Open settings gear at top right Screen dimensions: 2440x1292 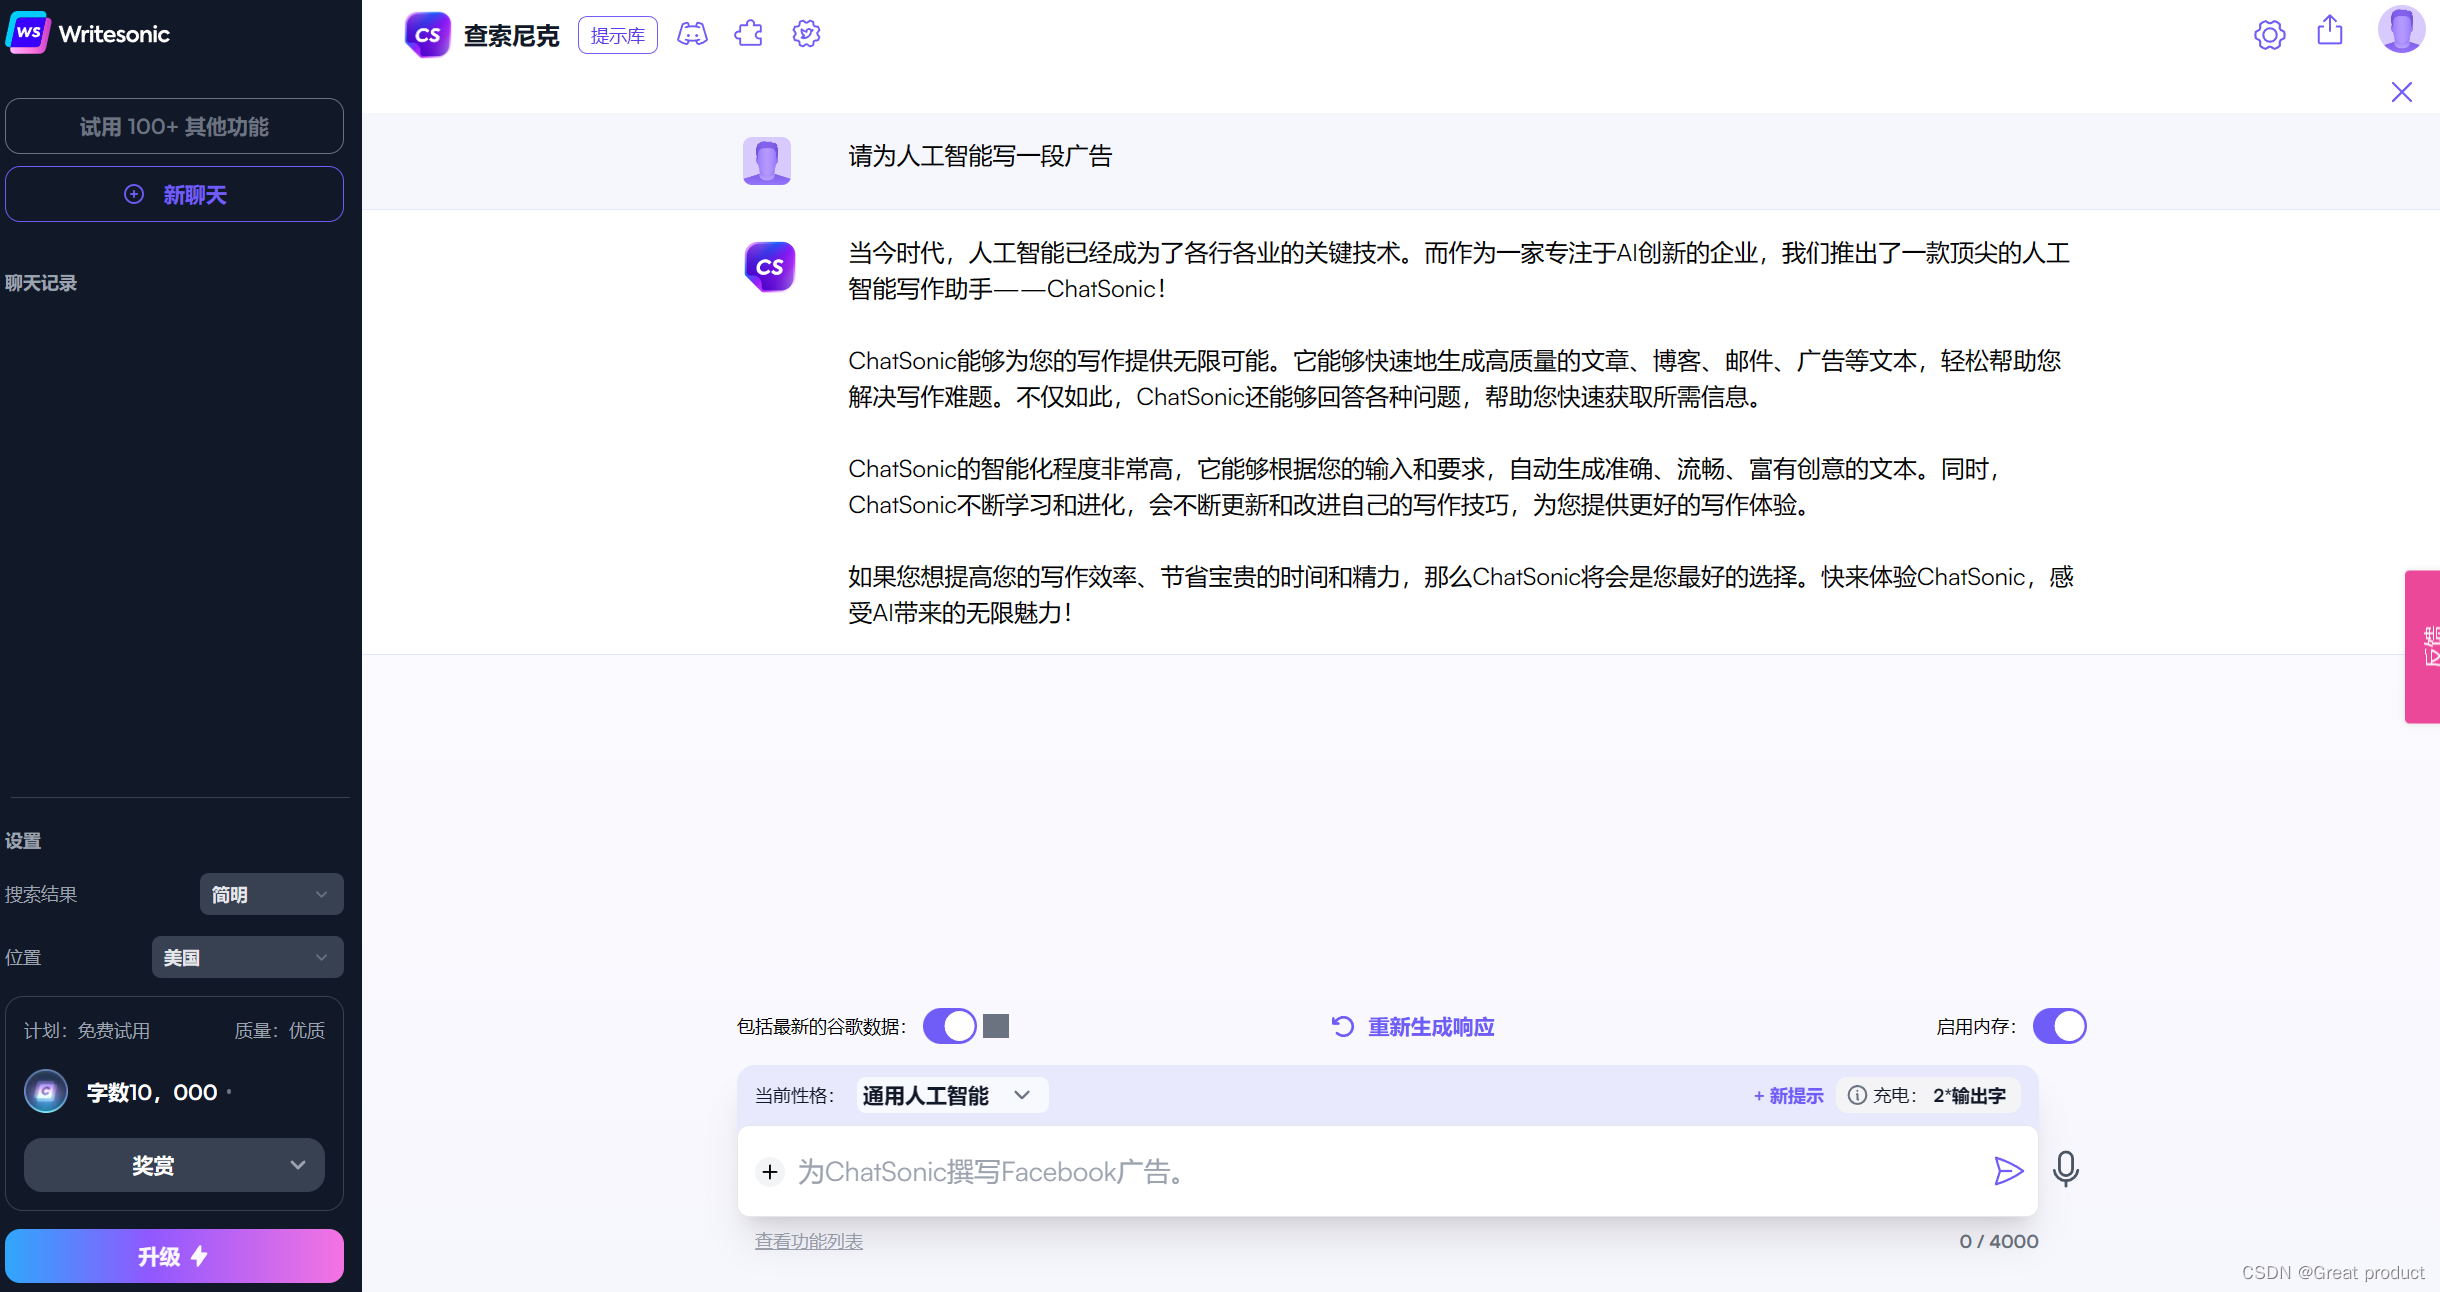point(2270,35)
